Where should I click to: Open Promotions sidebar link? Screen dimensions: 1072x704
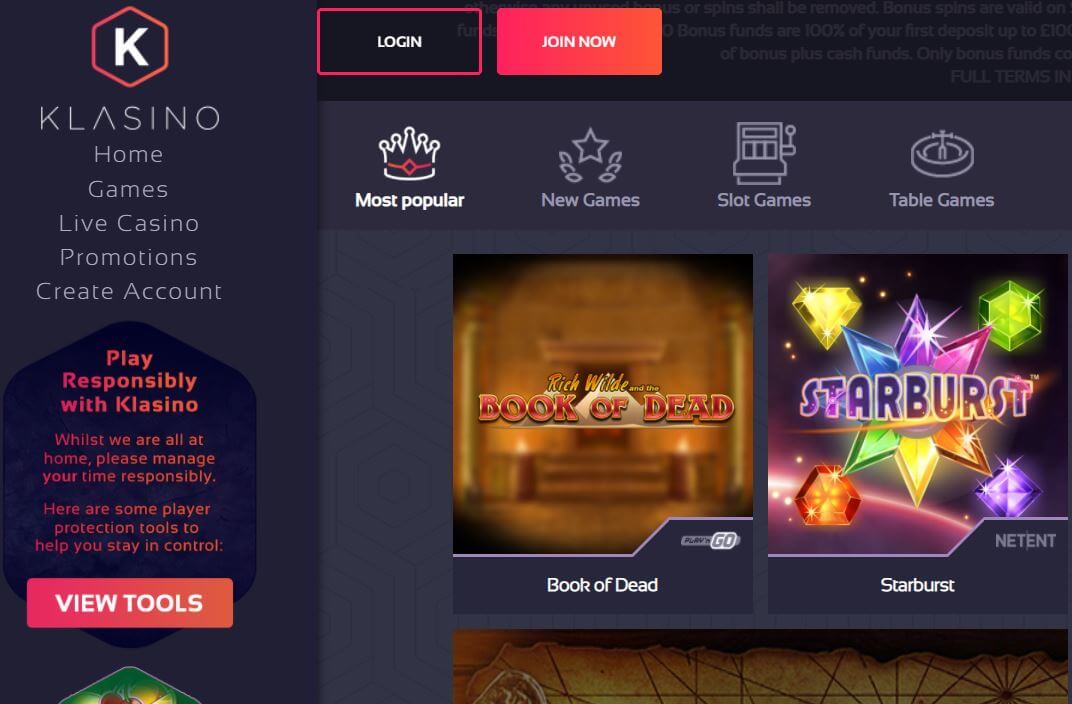click(129, 257)
